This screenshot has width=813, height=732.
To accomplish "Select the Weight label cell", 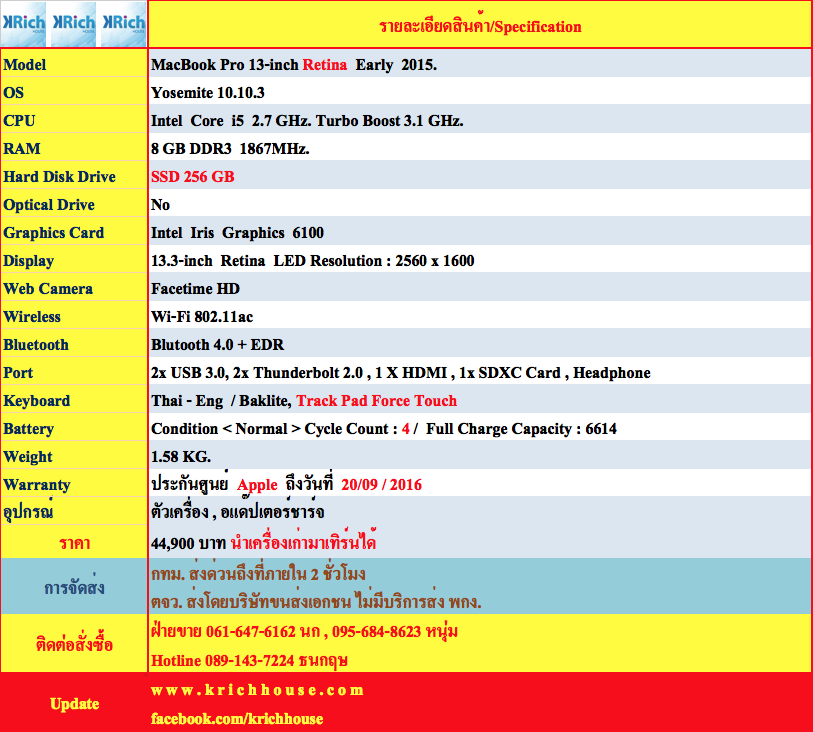I will pos(74,457).
